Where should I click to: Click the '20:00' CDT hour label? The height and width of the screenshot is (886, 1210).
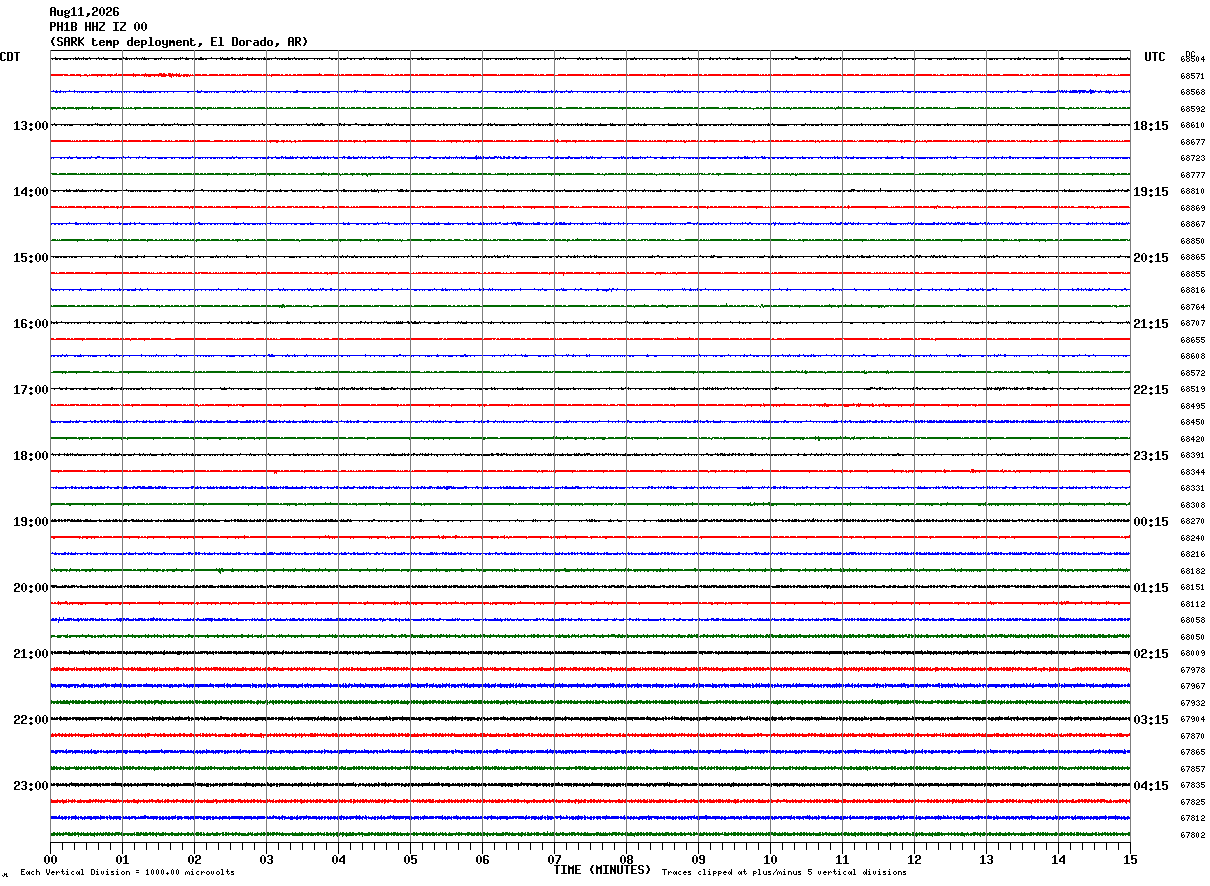[x=31, y=588]
